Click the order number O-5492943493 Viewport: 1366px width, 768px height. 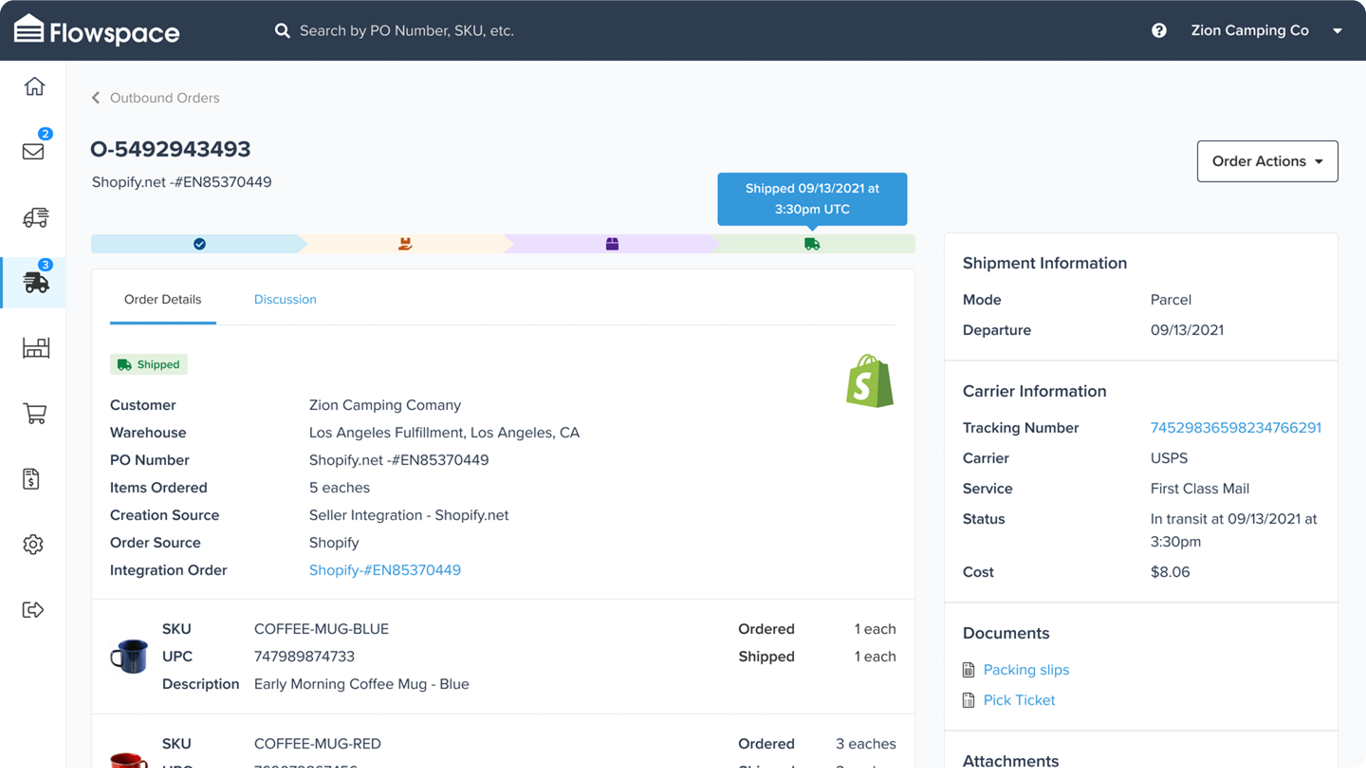(x=171, y=149)
